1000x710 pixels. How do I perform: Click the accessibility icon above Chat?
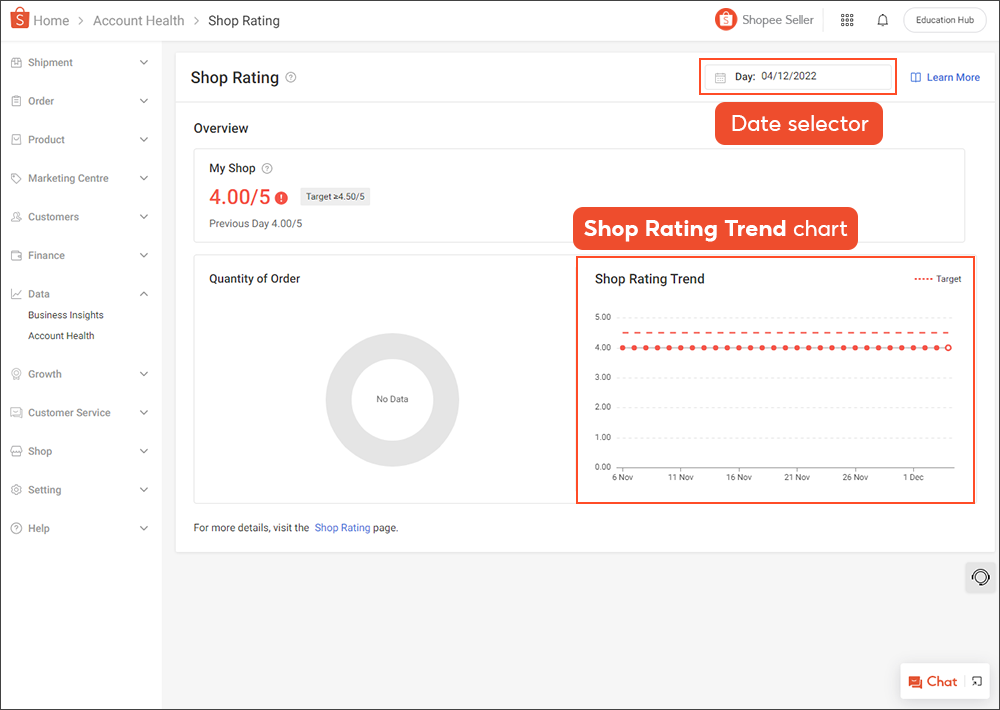[980, 577]
